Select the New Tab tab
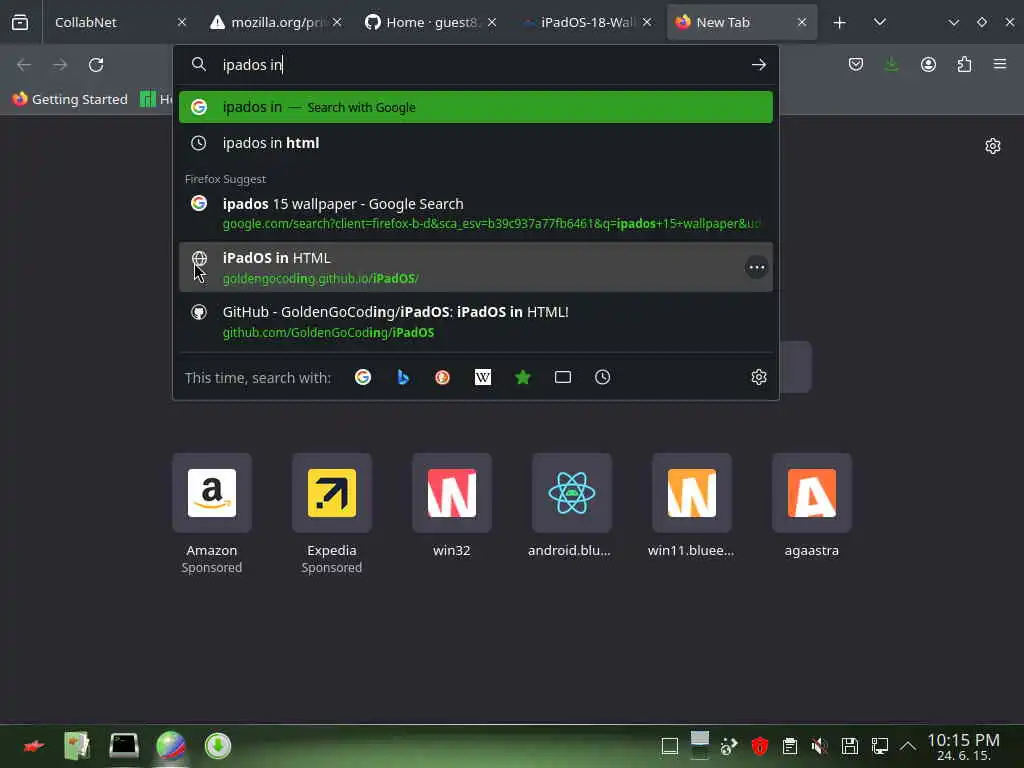 (x=742, y=22)
